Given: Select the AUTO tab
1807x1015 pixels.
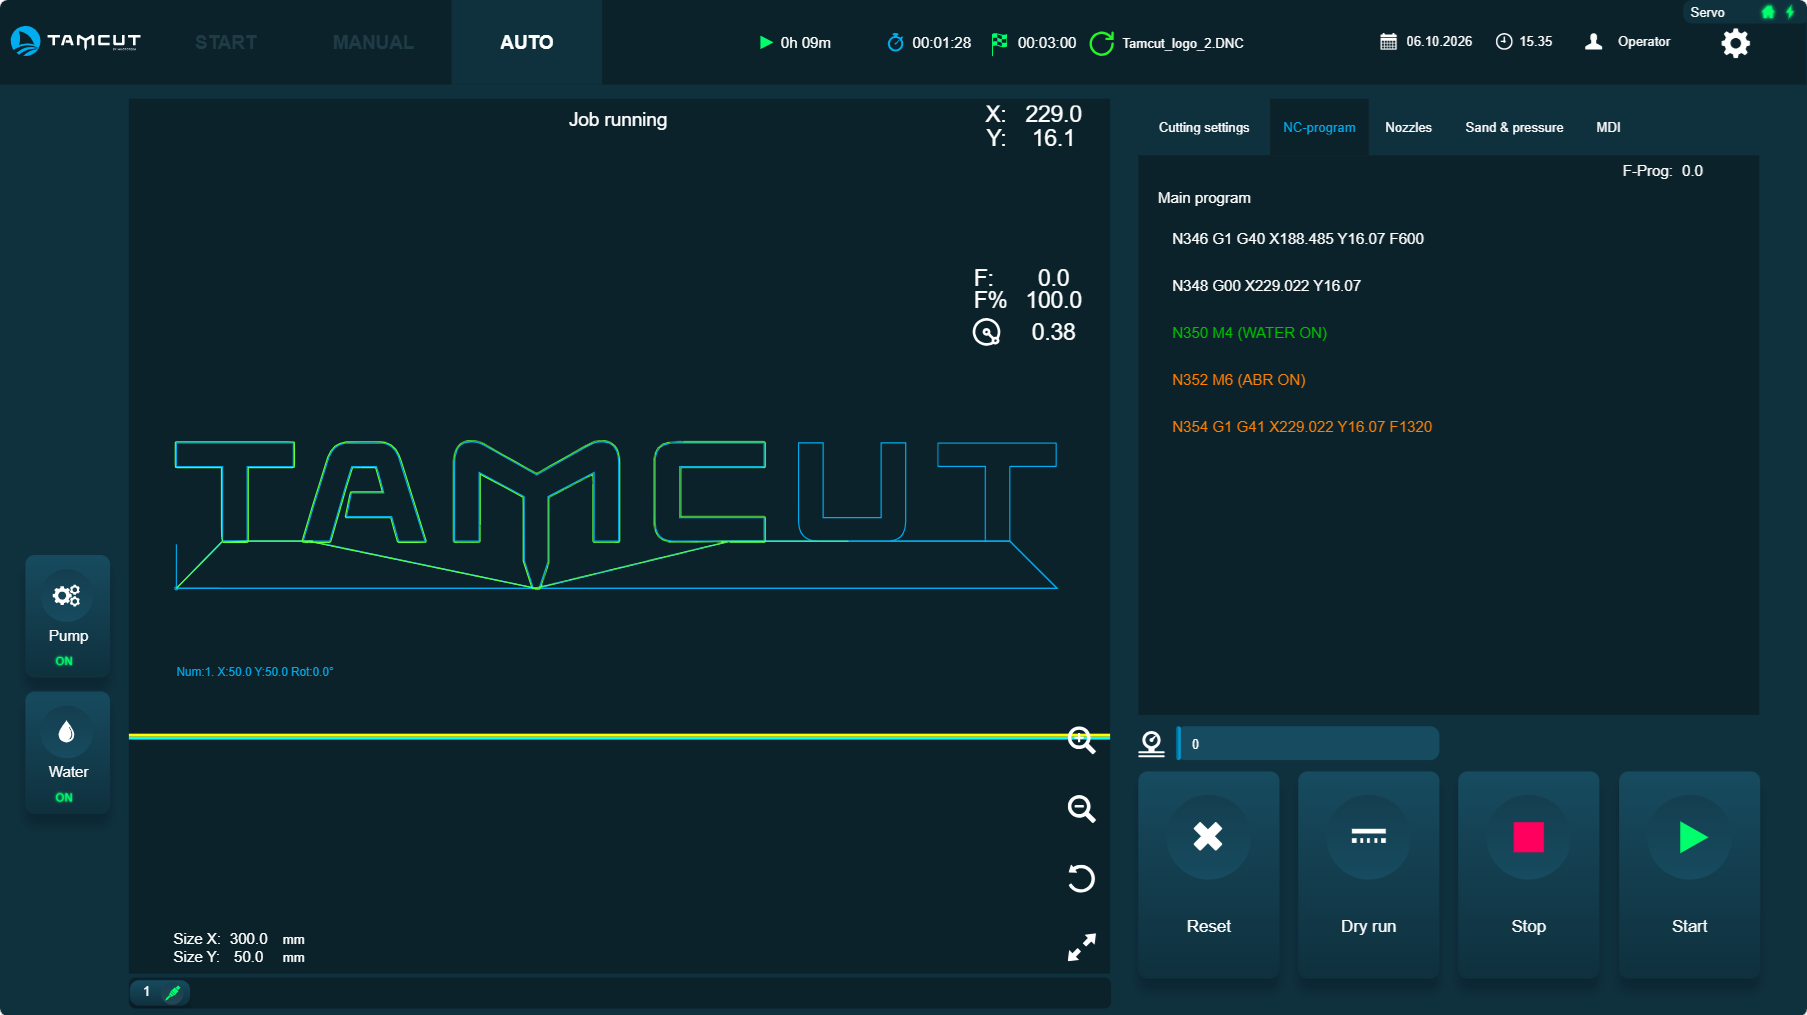Looking at the screenshot, I should tap(526, 42).
